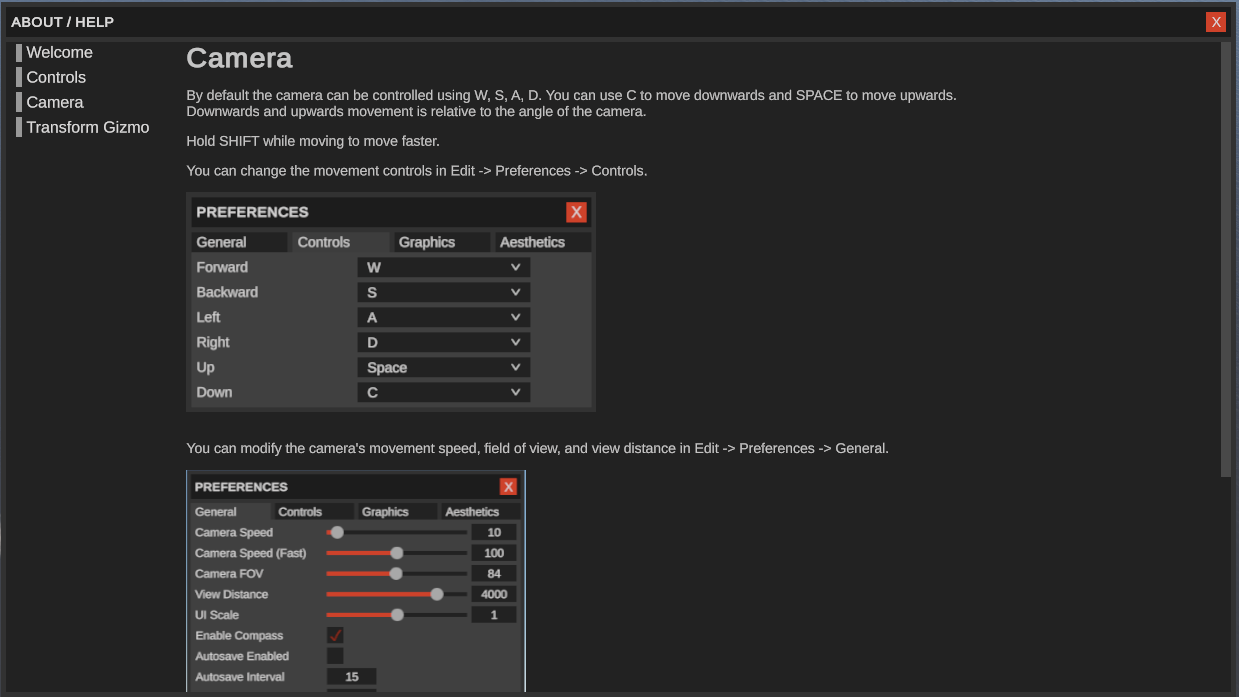Click the red X in Controls preferences image

[576, 212]
